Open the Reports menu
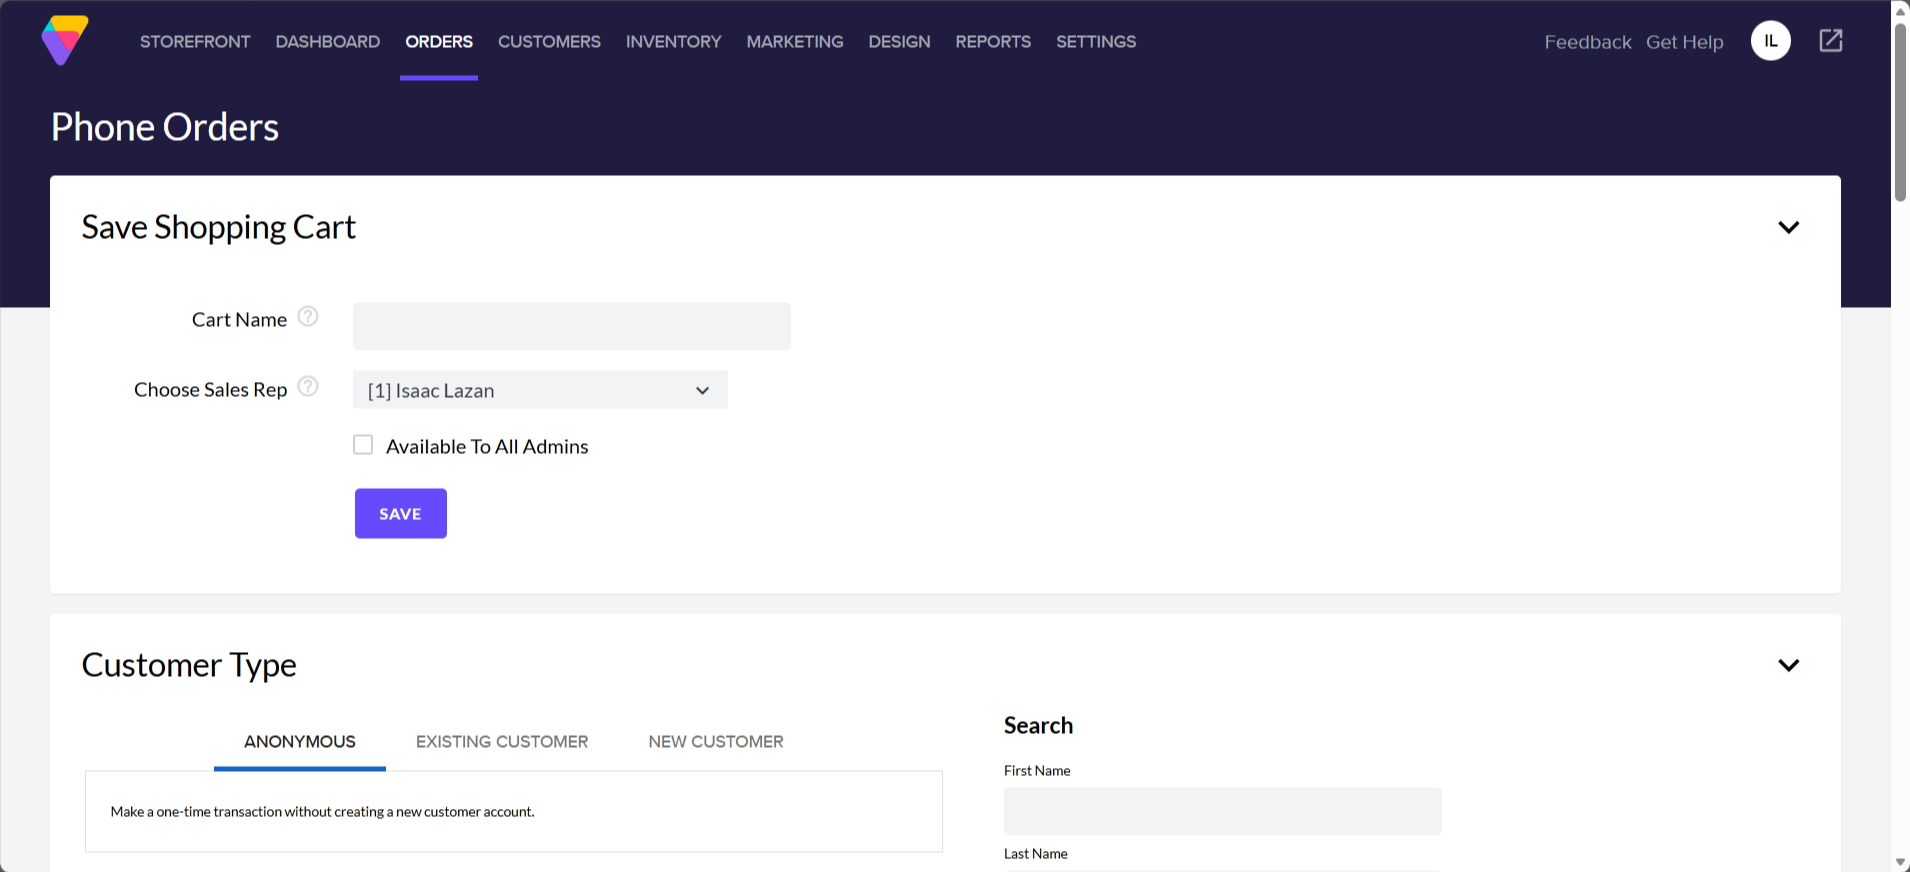Screen dimensions: 1910x872 click(x=993, y=42)
